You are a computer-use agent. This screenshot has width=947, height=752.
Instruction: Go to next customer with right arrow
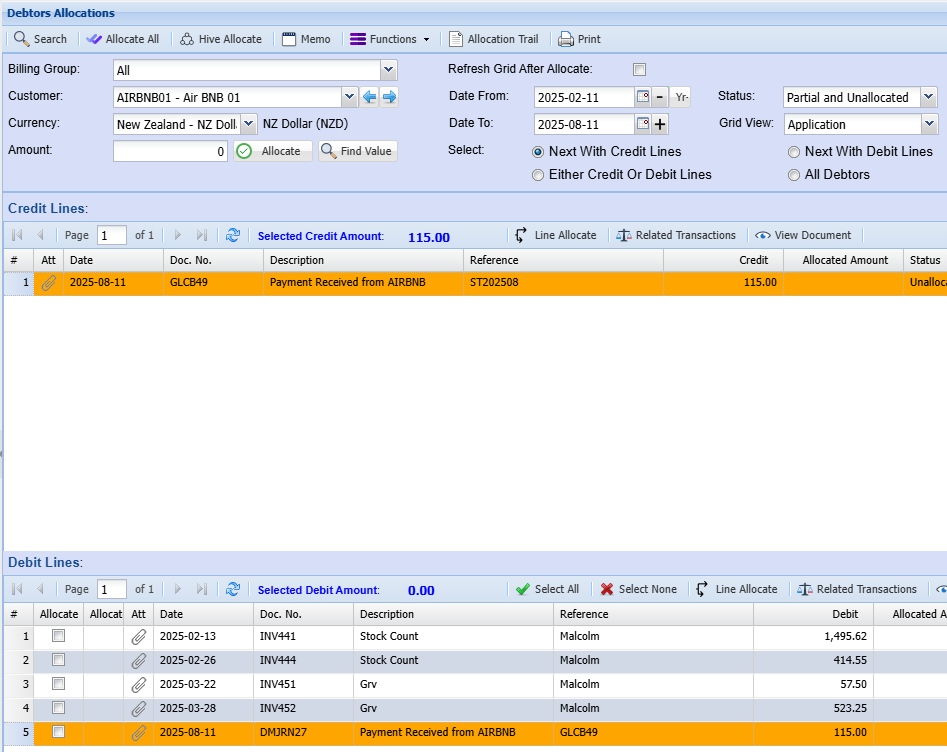point(389,97)
